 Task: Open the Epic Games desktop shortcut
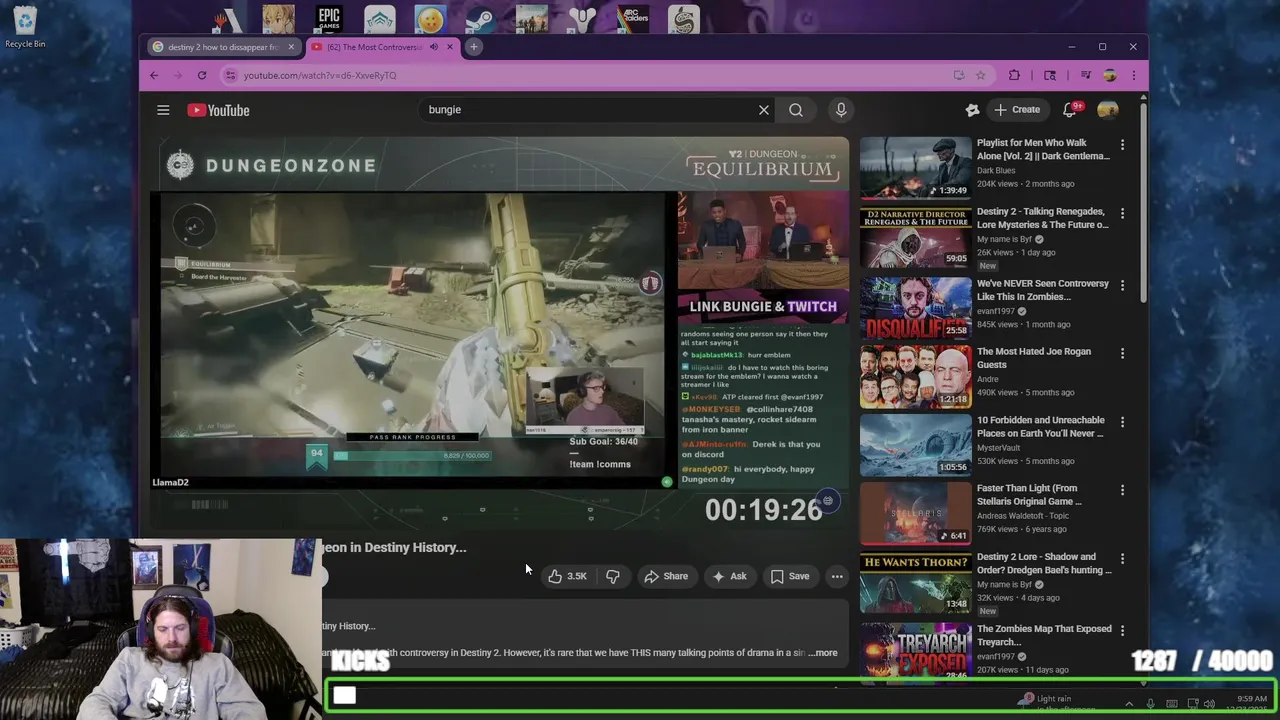pos(329,19)
